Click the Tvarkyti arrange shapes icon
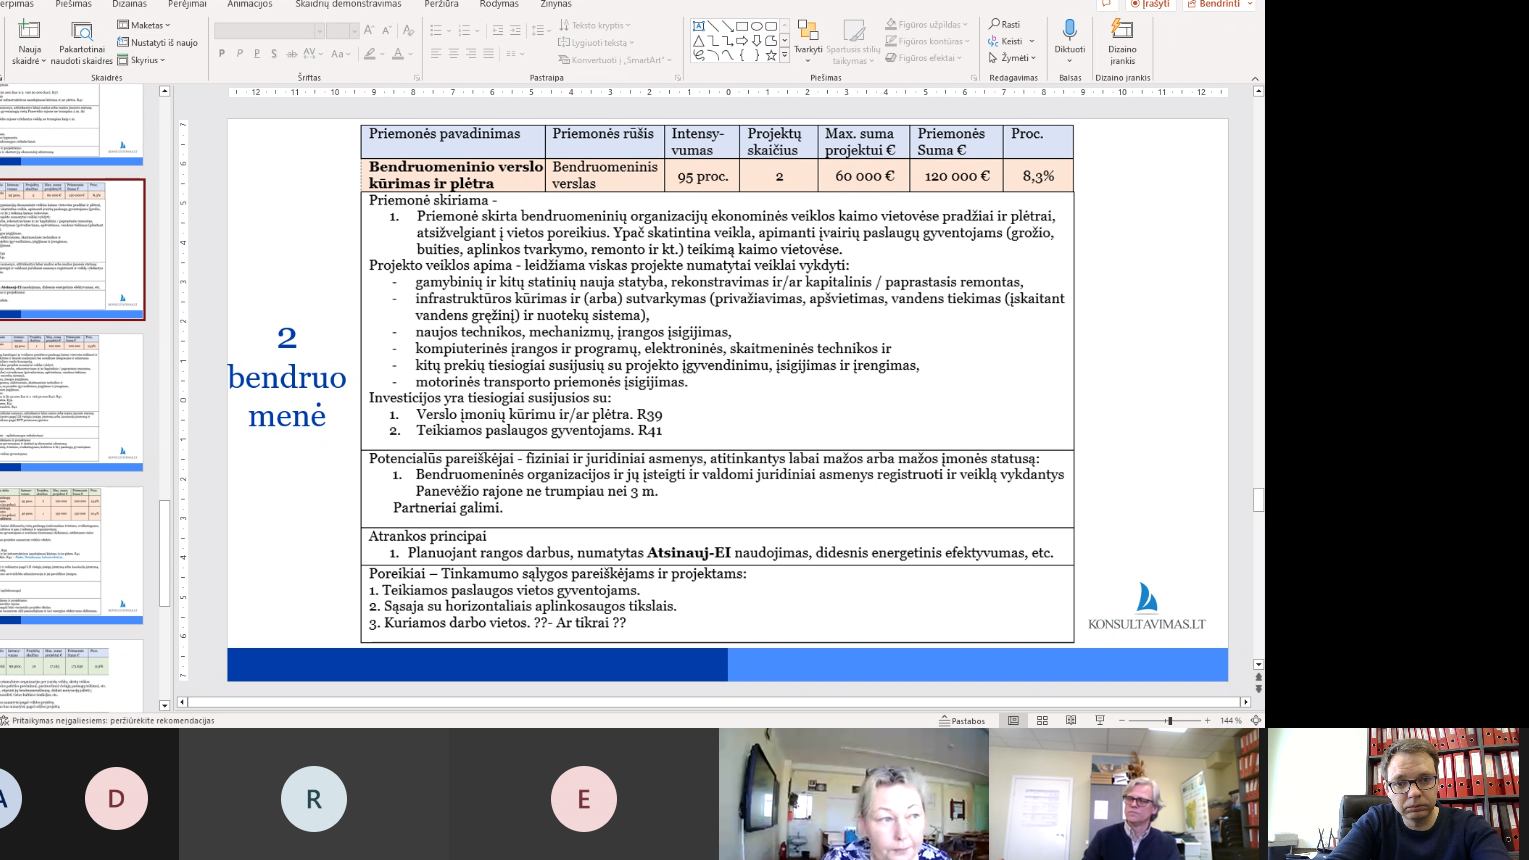 pyautogui.click(x=808, y=30)
